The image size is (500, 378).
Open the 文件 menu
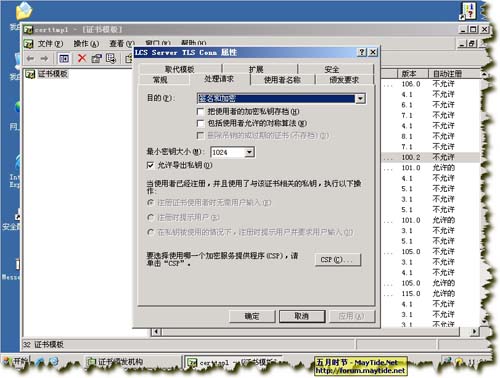(50, 44)
